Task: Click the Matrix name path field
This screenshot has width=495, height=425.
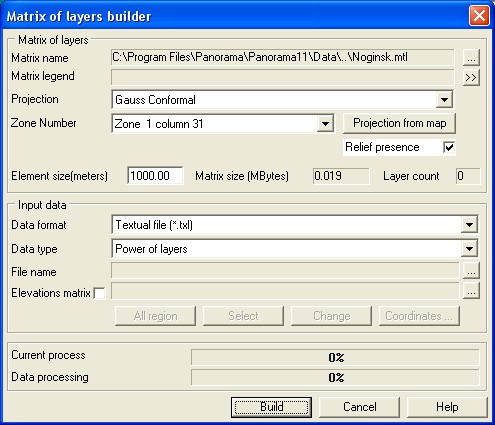Action: pyautogui.click(x=283, y=57)
